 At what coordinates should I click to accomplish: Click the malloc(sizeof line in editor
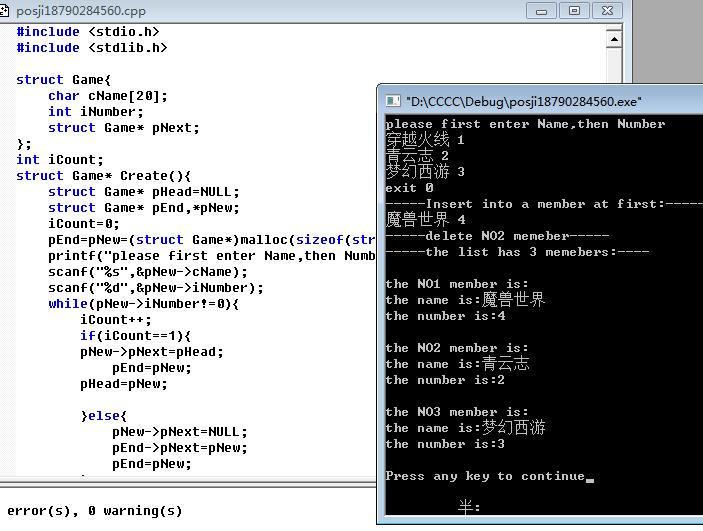click(212, 240)
